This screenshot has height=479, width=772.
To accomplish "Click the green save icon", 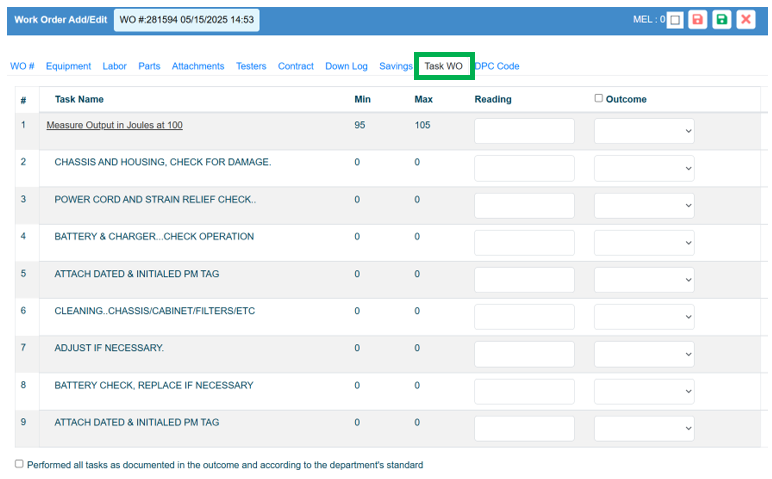I will point(721,20).
